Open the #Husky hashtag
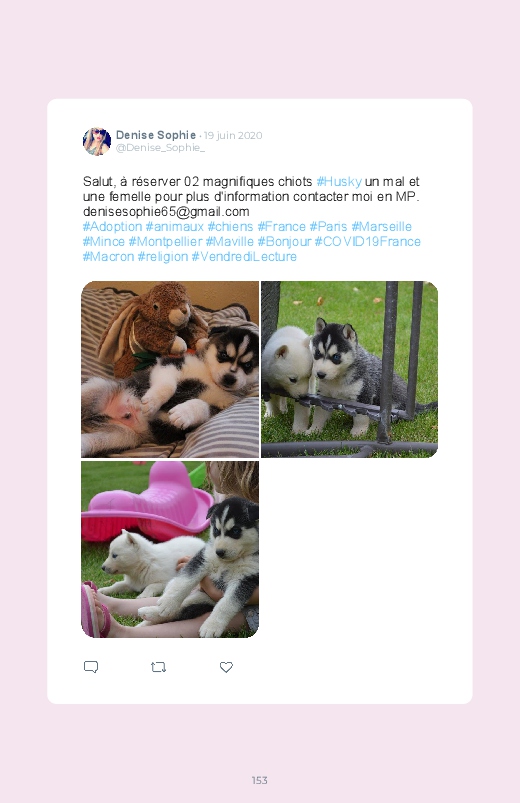Screen dimensions: 520x803 click(x=339, y=181)
